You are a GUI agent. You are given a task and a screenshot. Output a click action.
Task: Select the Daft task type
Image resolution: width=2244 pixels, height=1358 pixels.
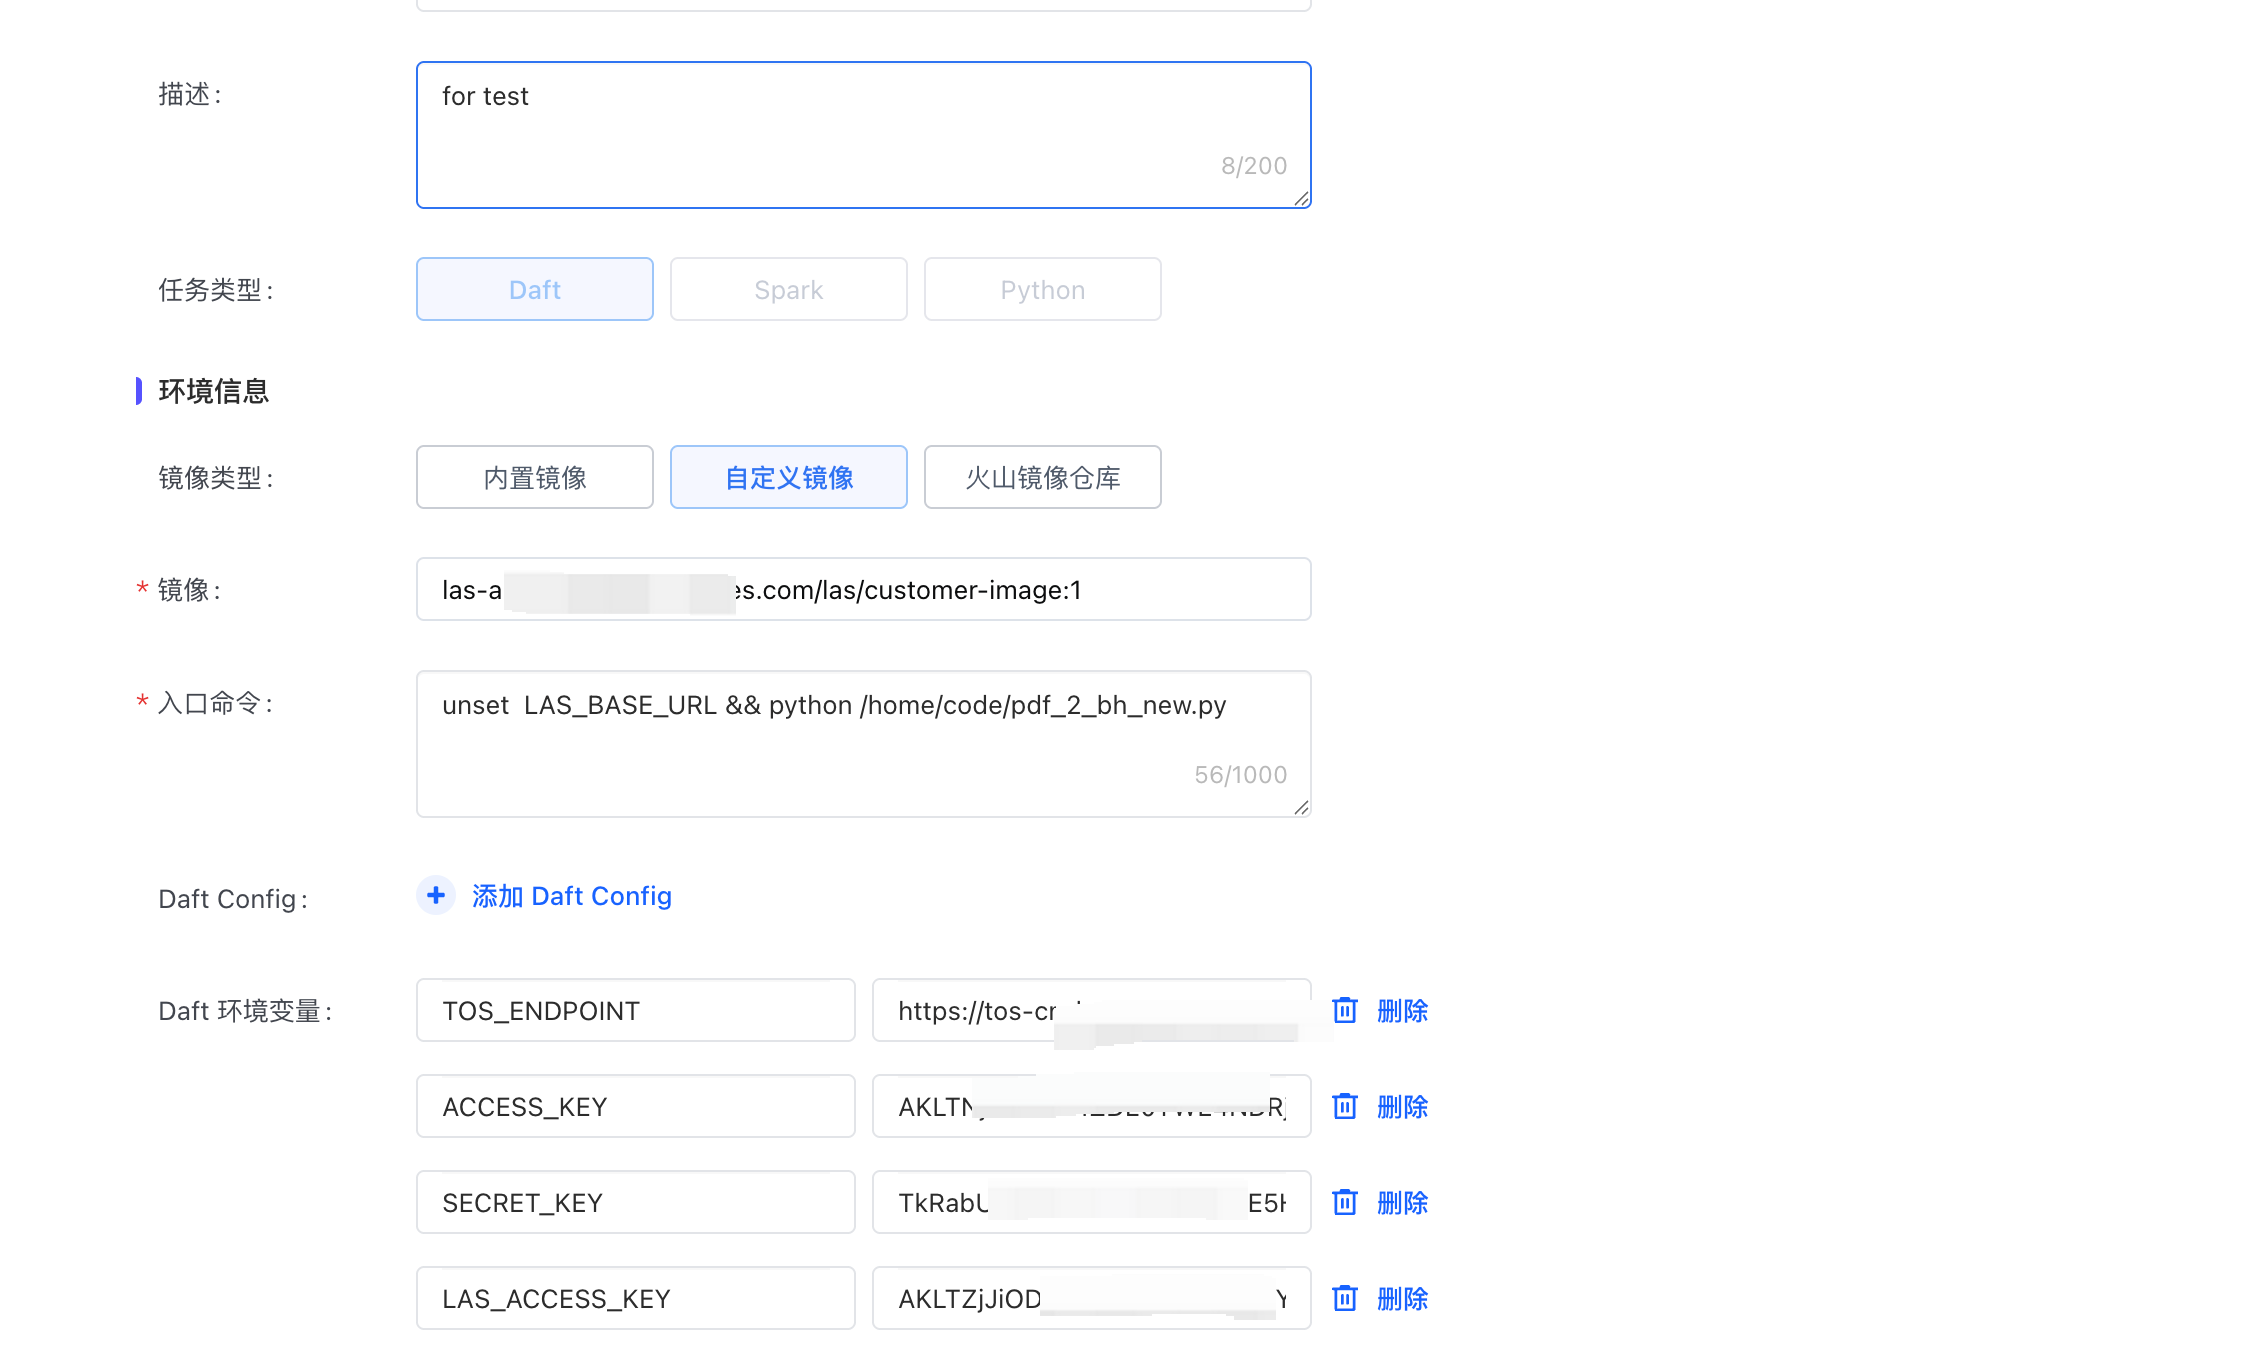[535, 290]
